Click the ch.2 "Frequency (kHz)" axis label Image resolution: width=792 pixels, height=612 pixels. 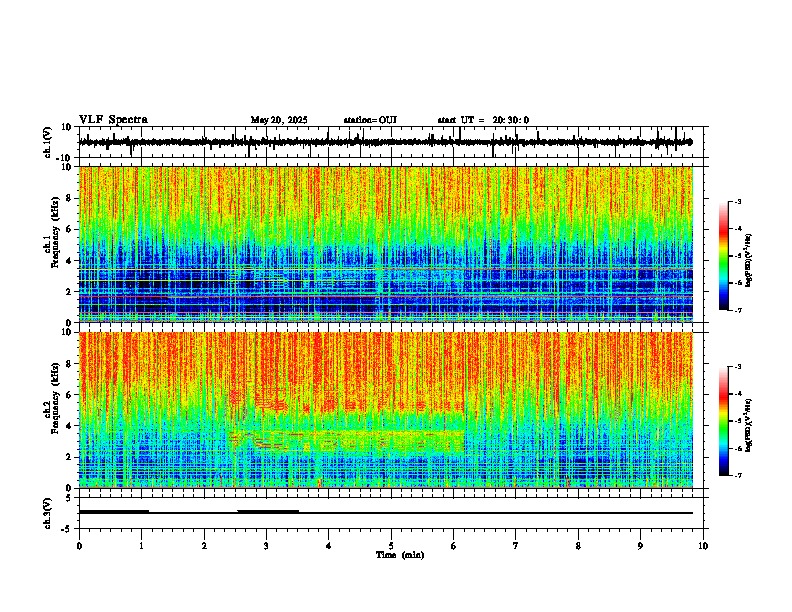coord(55,398)
